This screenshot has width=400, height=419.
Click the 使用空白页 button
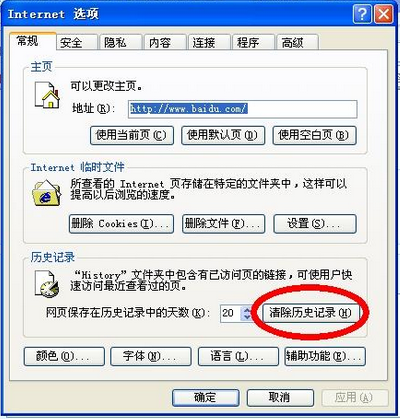click(x=314, y=135)
